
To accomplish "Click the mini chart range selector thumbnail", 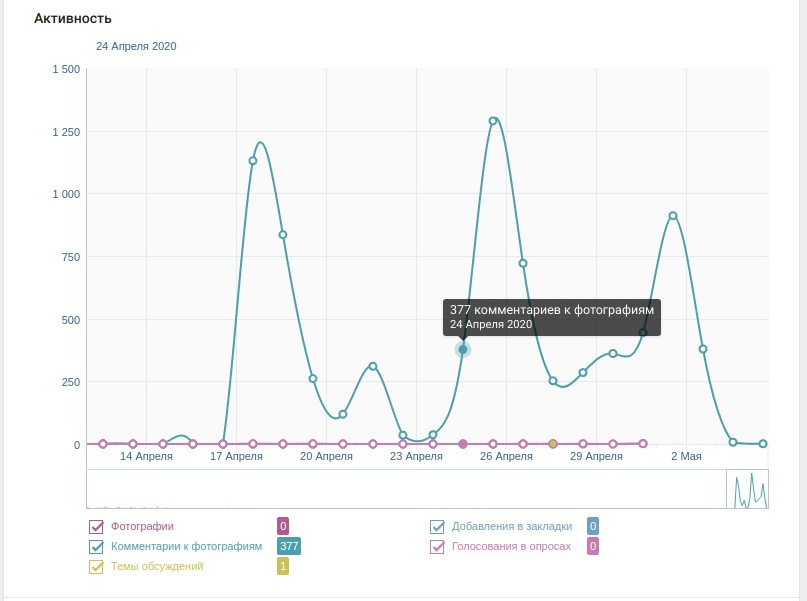I will point(747,489).
